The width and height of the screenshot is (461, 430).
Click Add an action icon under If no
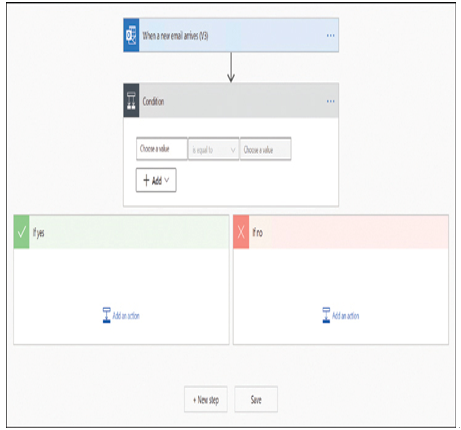click(x=326, y=315)
